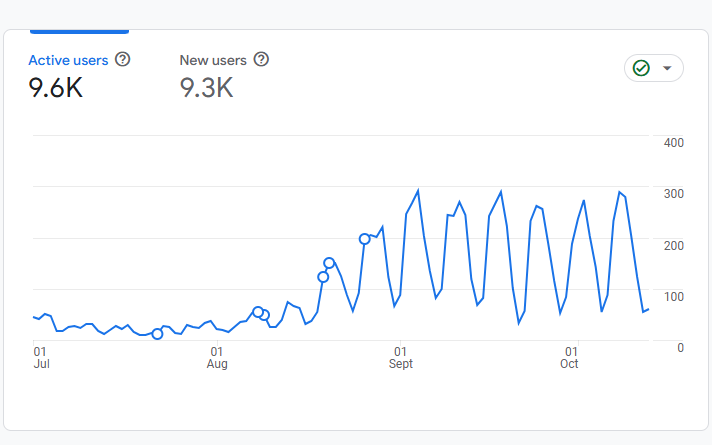The width and height of the screenshot is (712, 445).
Task: Click the circle marker just before 01 Sept
Action: 365,239
